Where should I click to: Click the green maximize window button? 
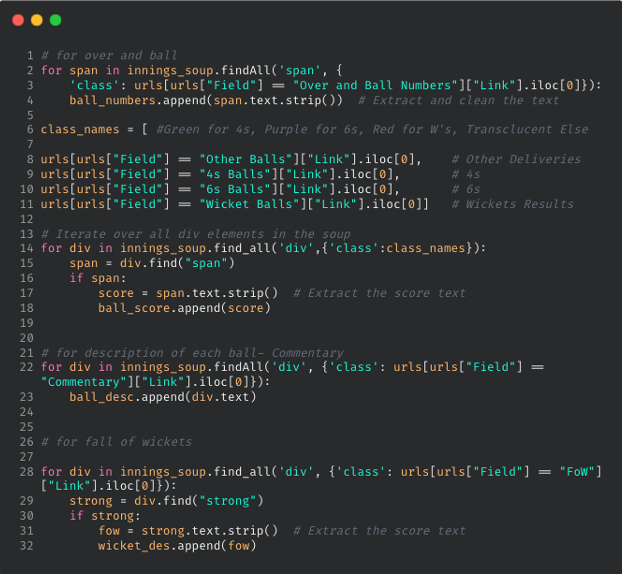click(x=55, y=20)
